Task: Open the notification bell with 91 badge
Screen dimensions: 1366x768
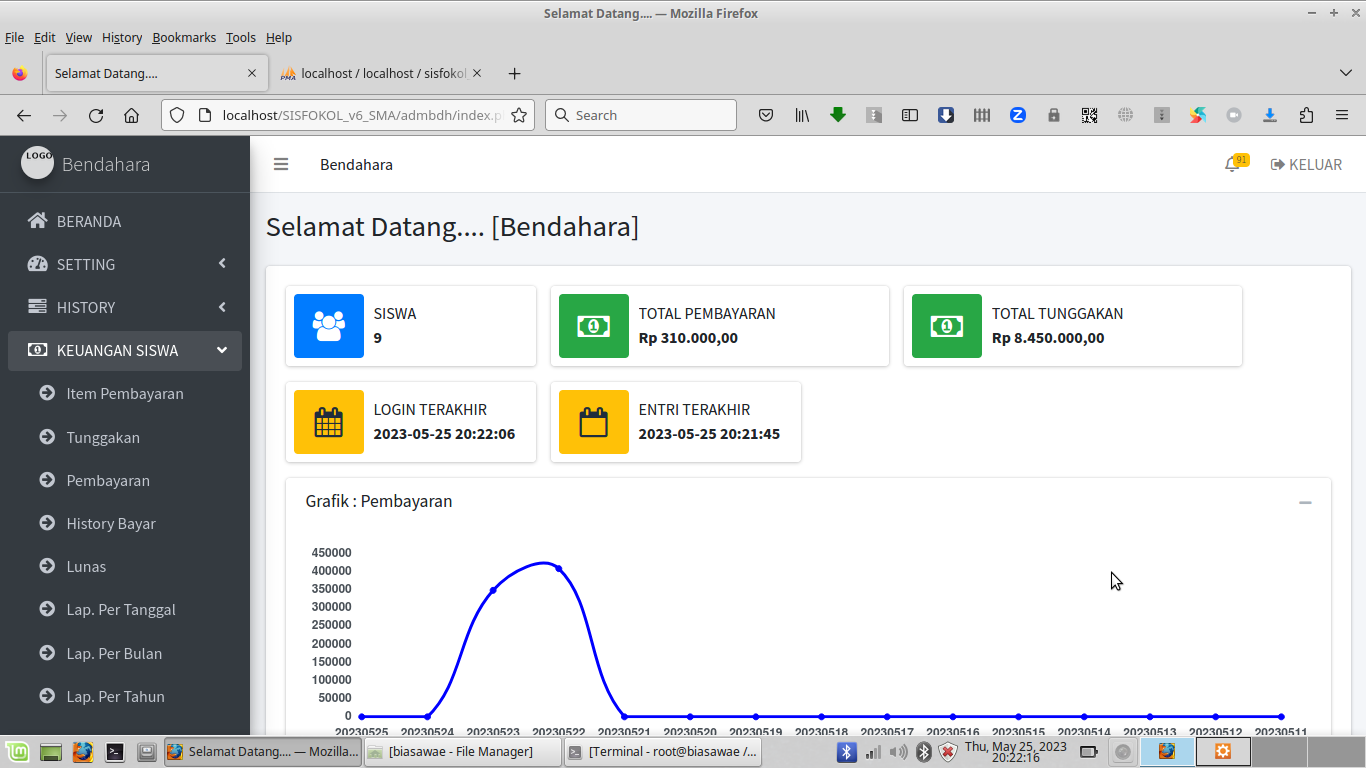Action: point(1236,163)
